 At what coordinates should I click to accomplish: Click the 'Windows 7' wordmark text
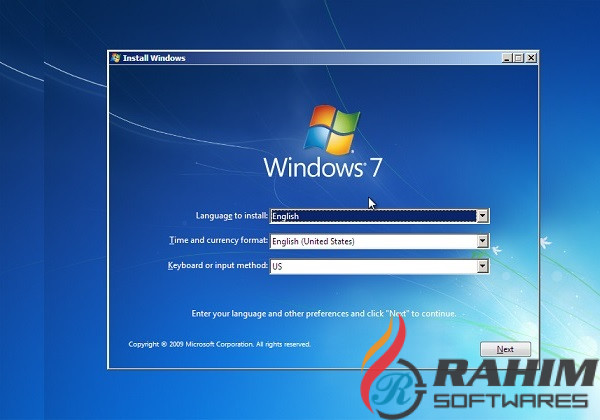tap(323, 168)
